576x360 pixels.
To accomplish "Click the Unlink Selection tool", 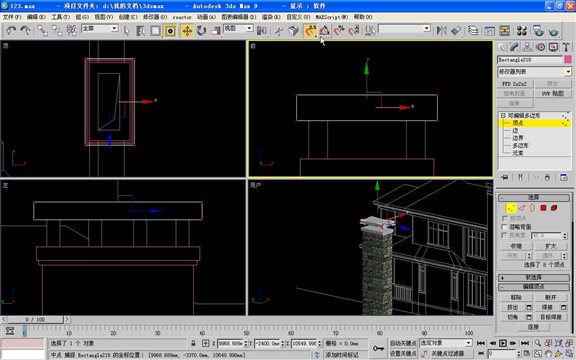I will point(57,30).
